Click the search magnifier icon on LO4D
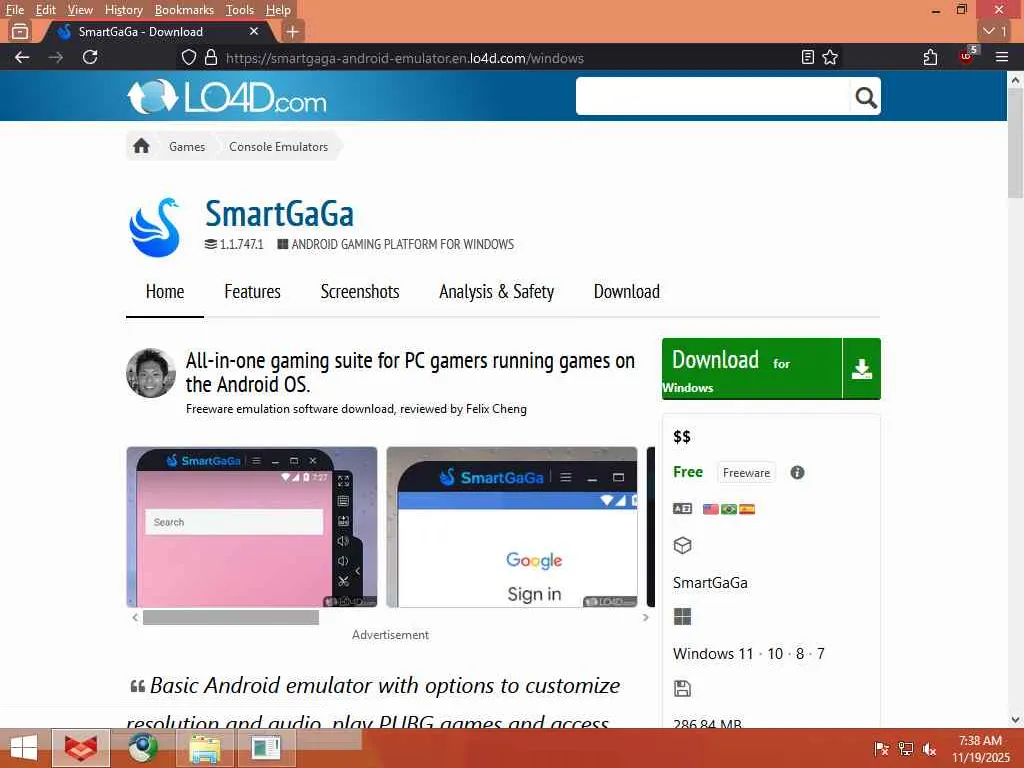The image size is (1024, 768). pos(865,97)
